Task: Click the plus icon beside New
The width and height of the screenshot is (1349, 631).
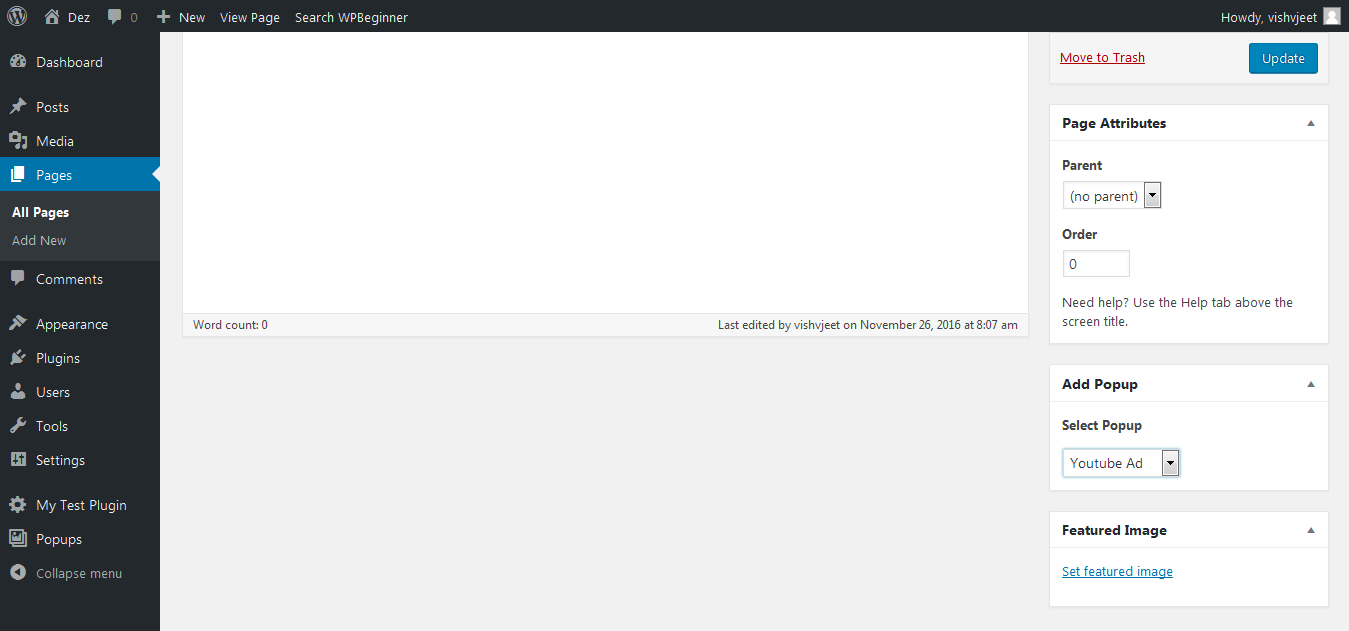Action: tap(164, 17)
